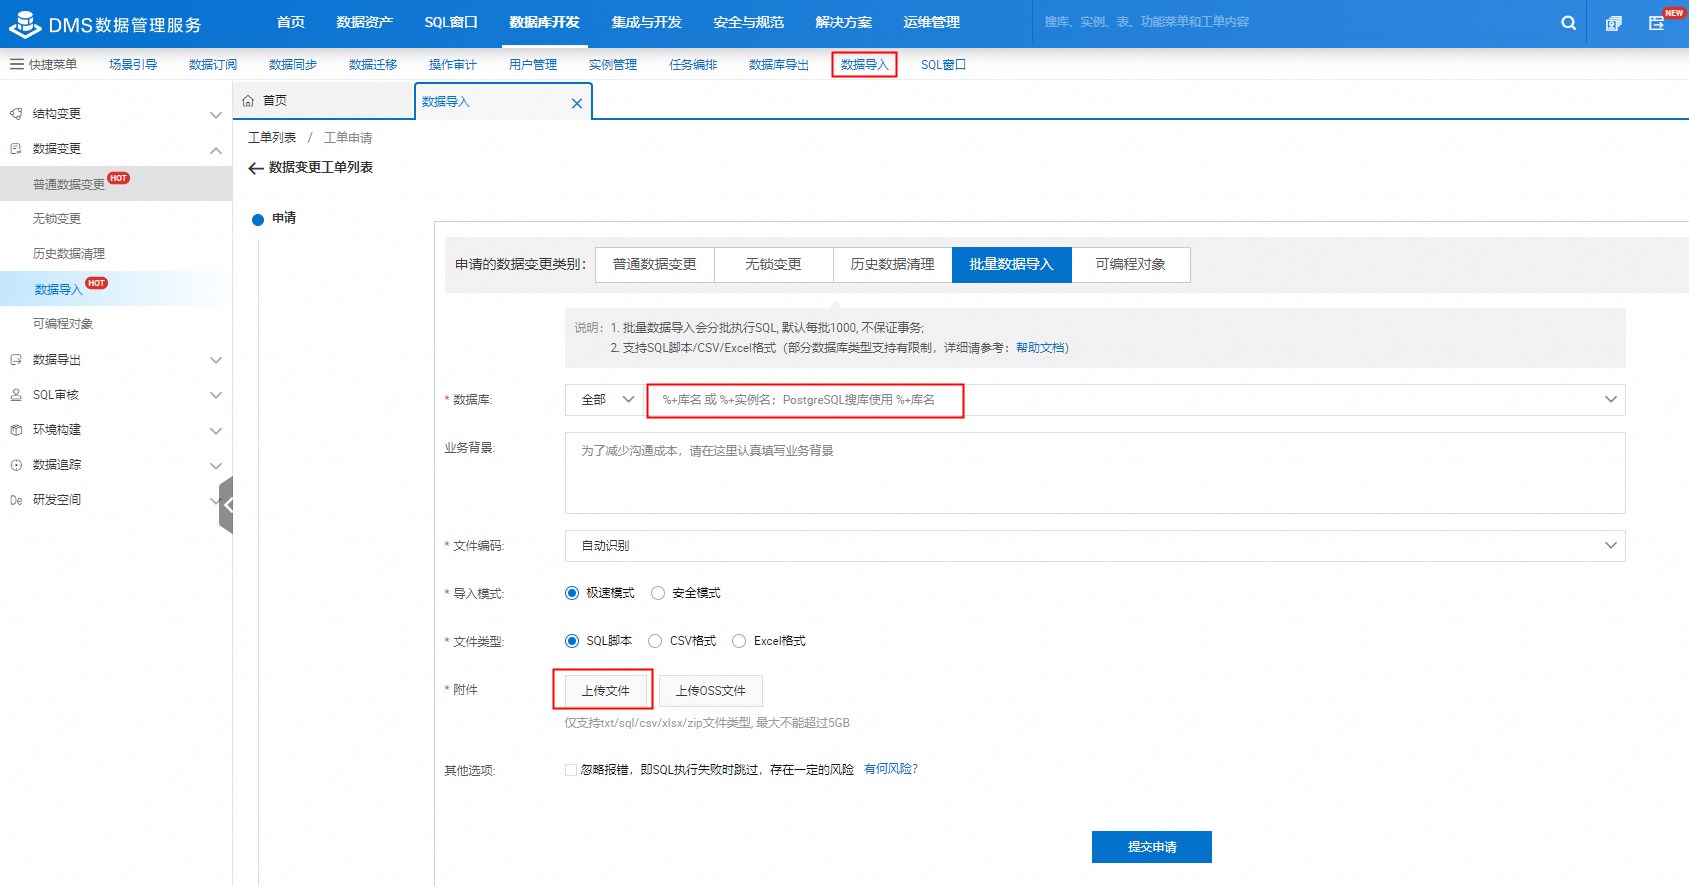
Task: Toggle the 快捷菜单 hamburger icon
Action: click(x=16, y=64)
